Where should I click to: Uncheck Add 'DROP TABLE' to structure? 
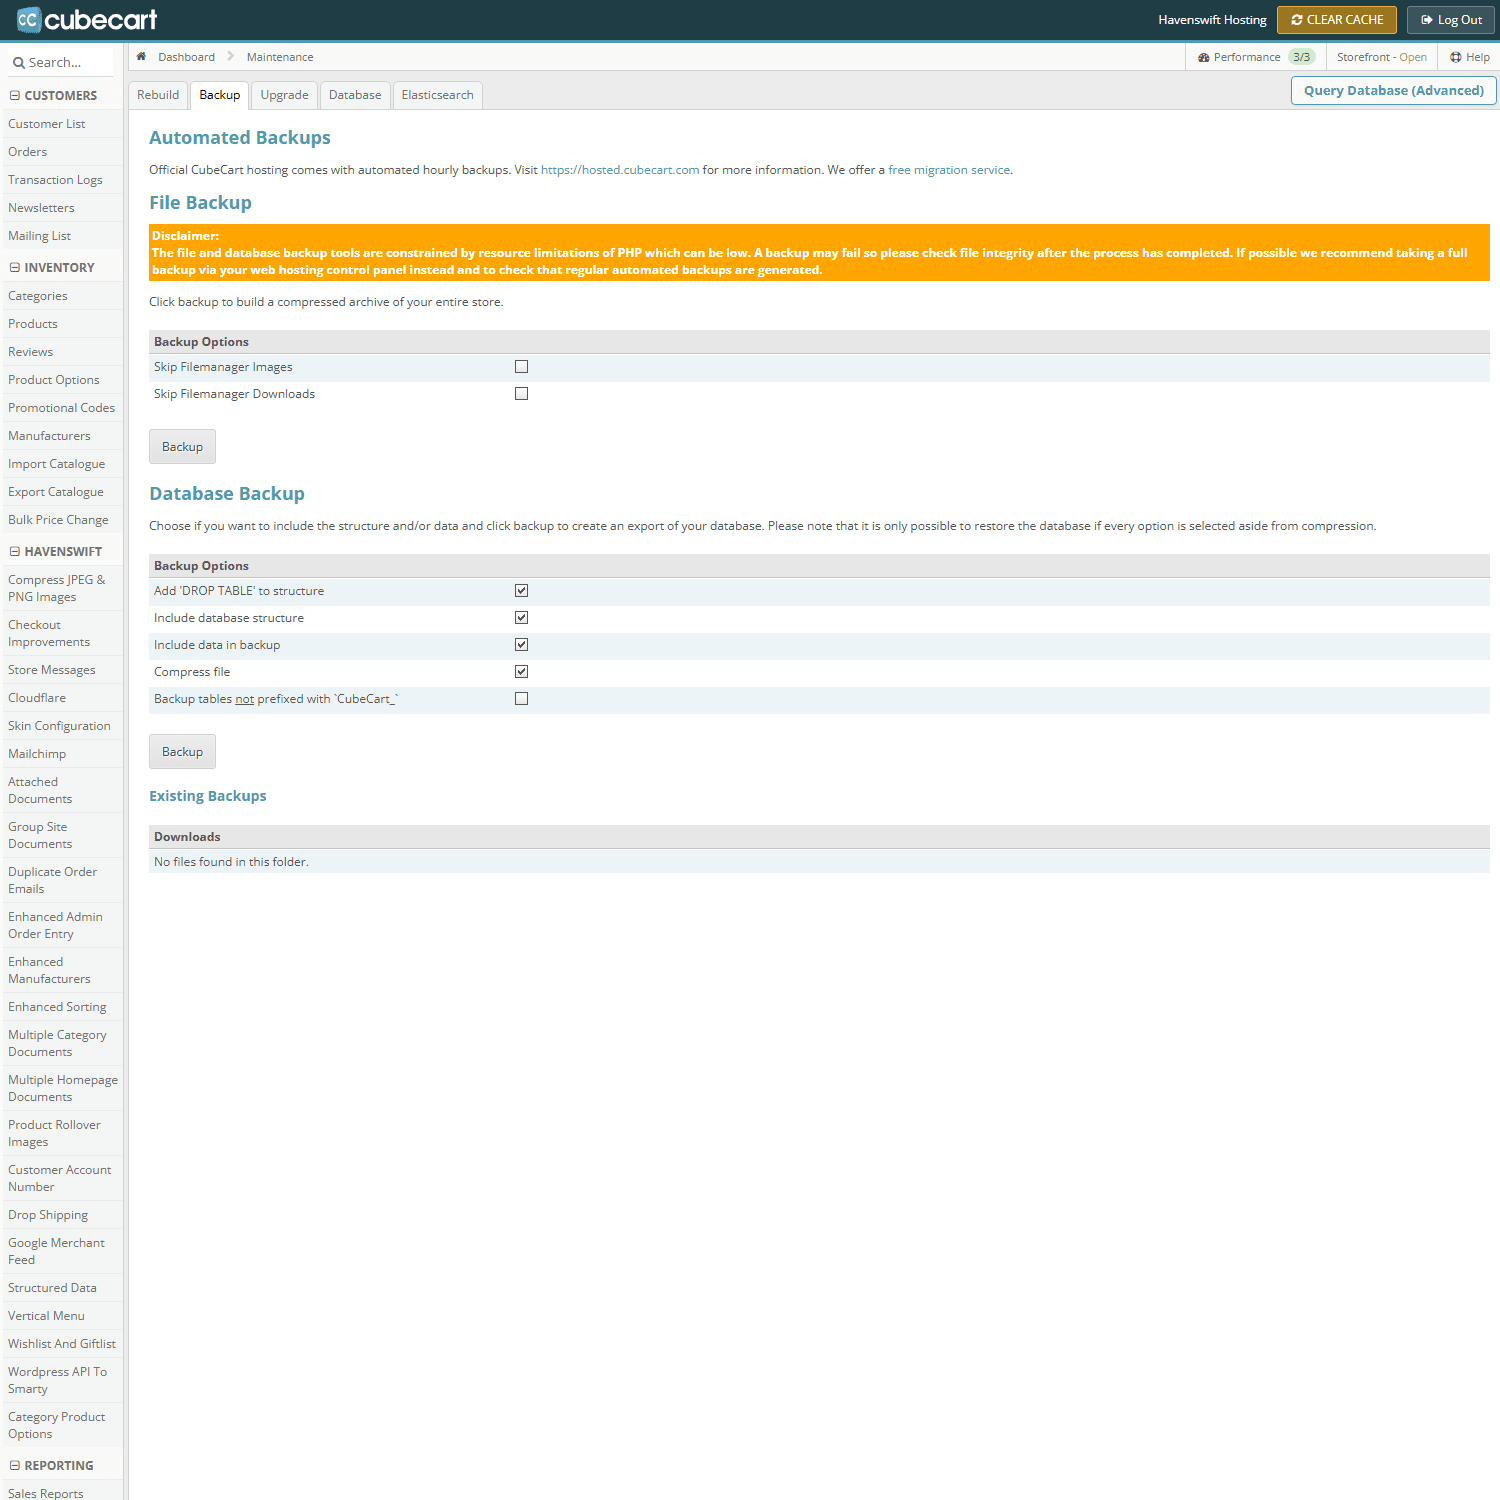(x=521, y=591)
